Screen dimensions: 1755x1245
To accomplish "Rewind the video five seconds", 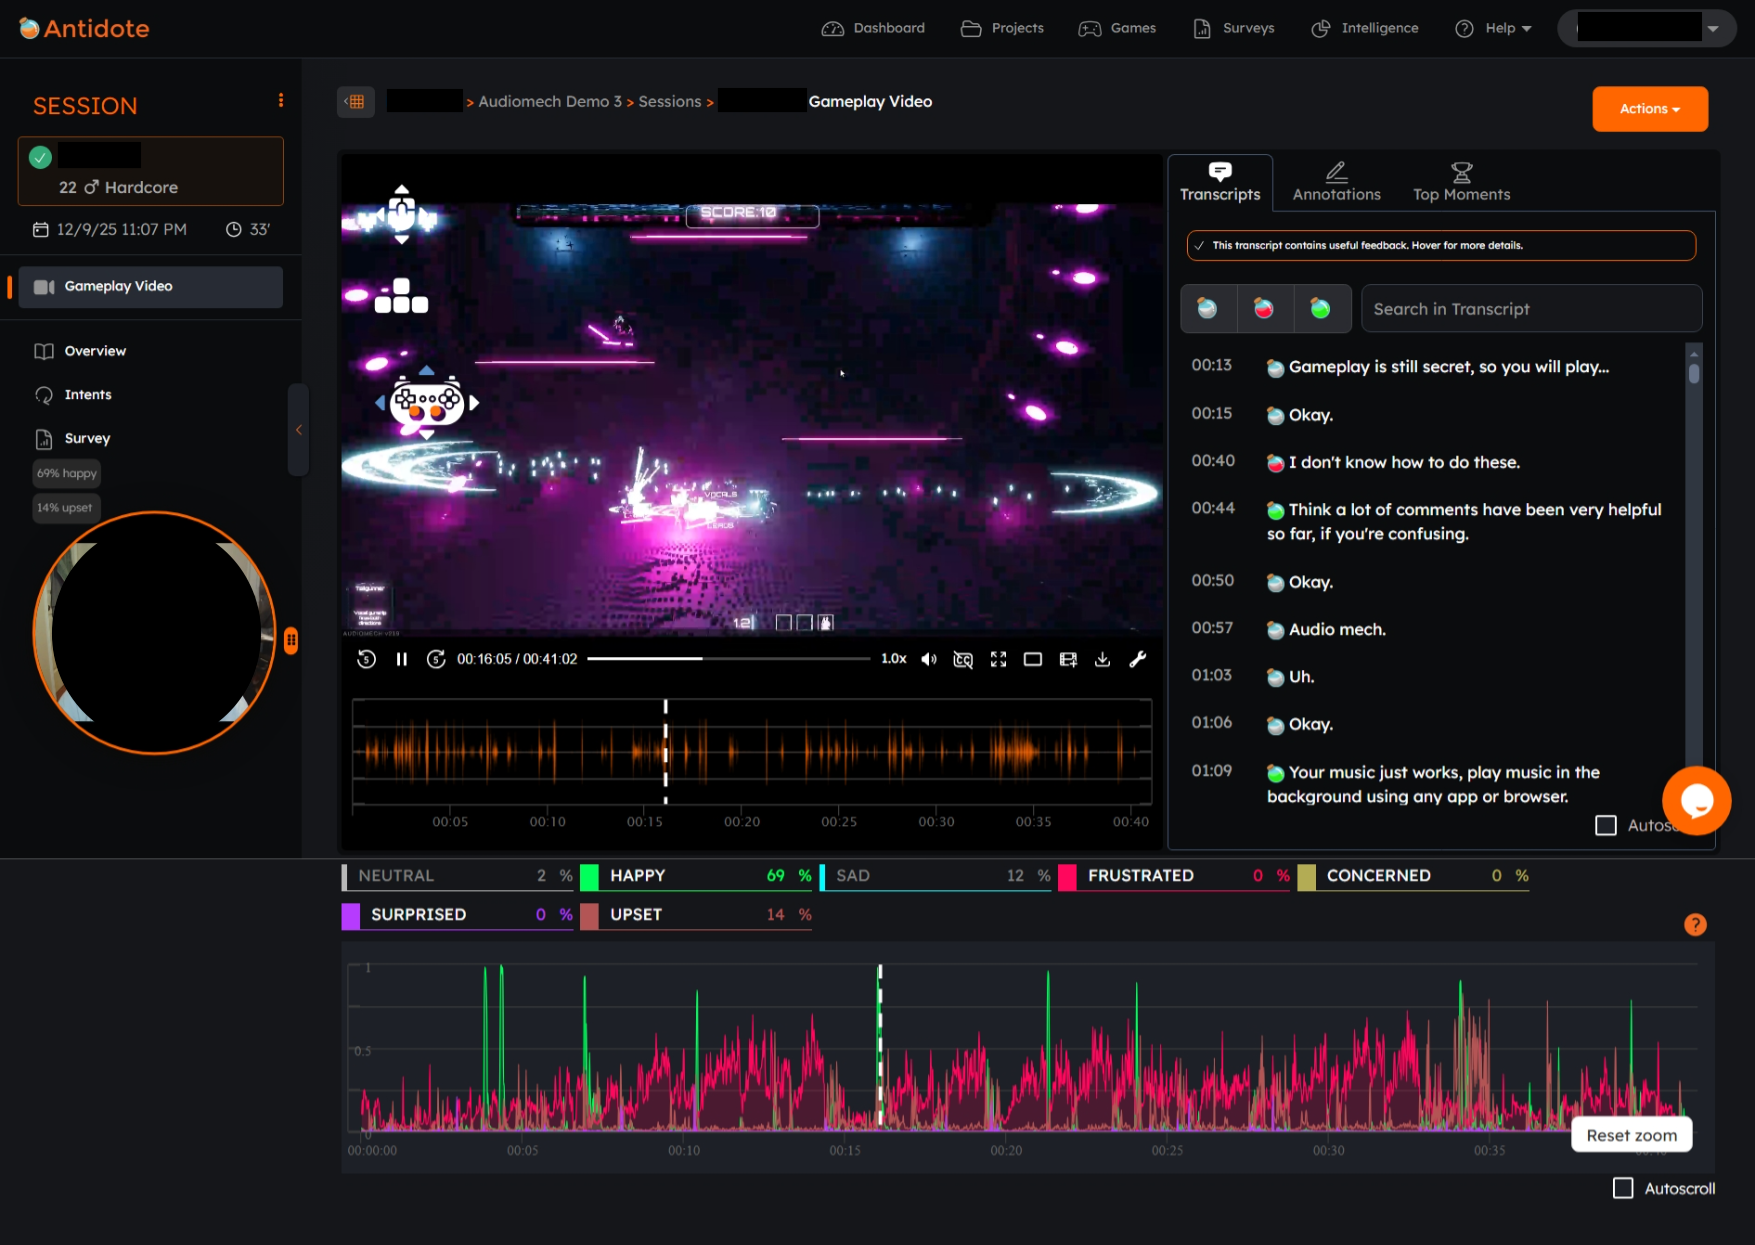I will 367,659.
